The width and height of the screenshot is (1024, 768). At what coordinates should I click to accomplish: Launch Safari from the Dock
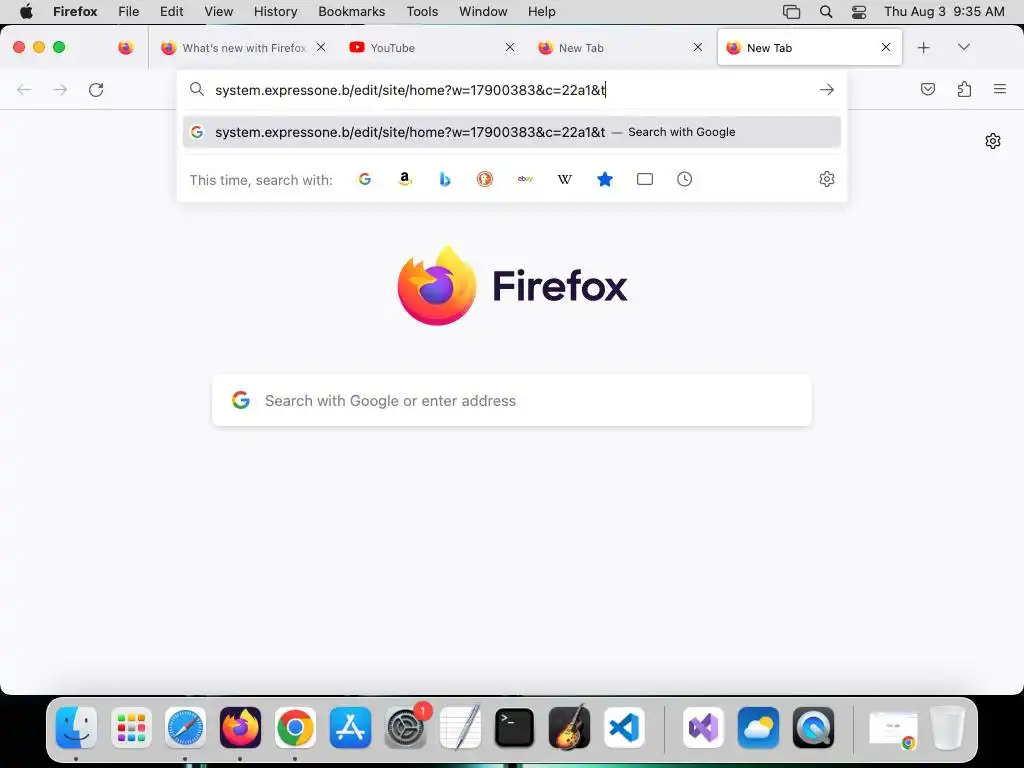coord(185,728)
